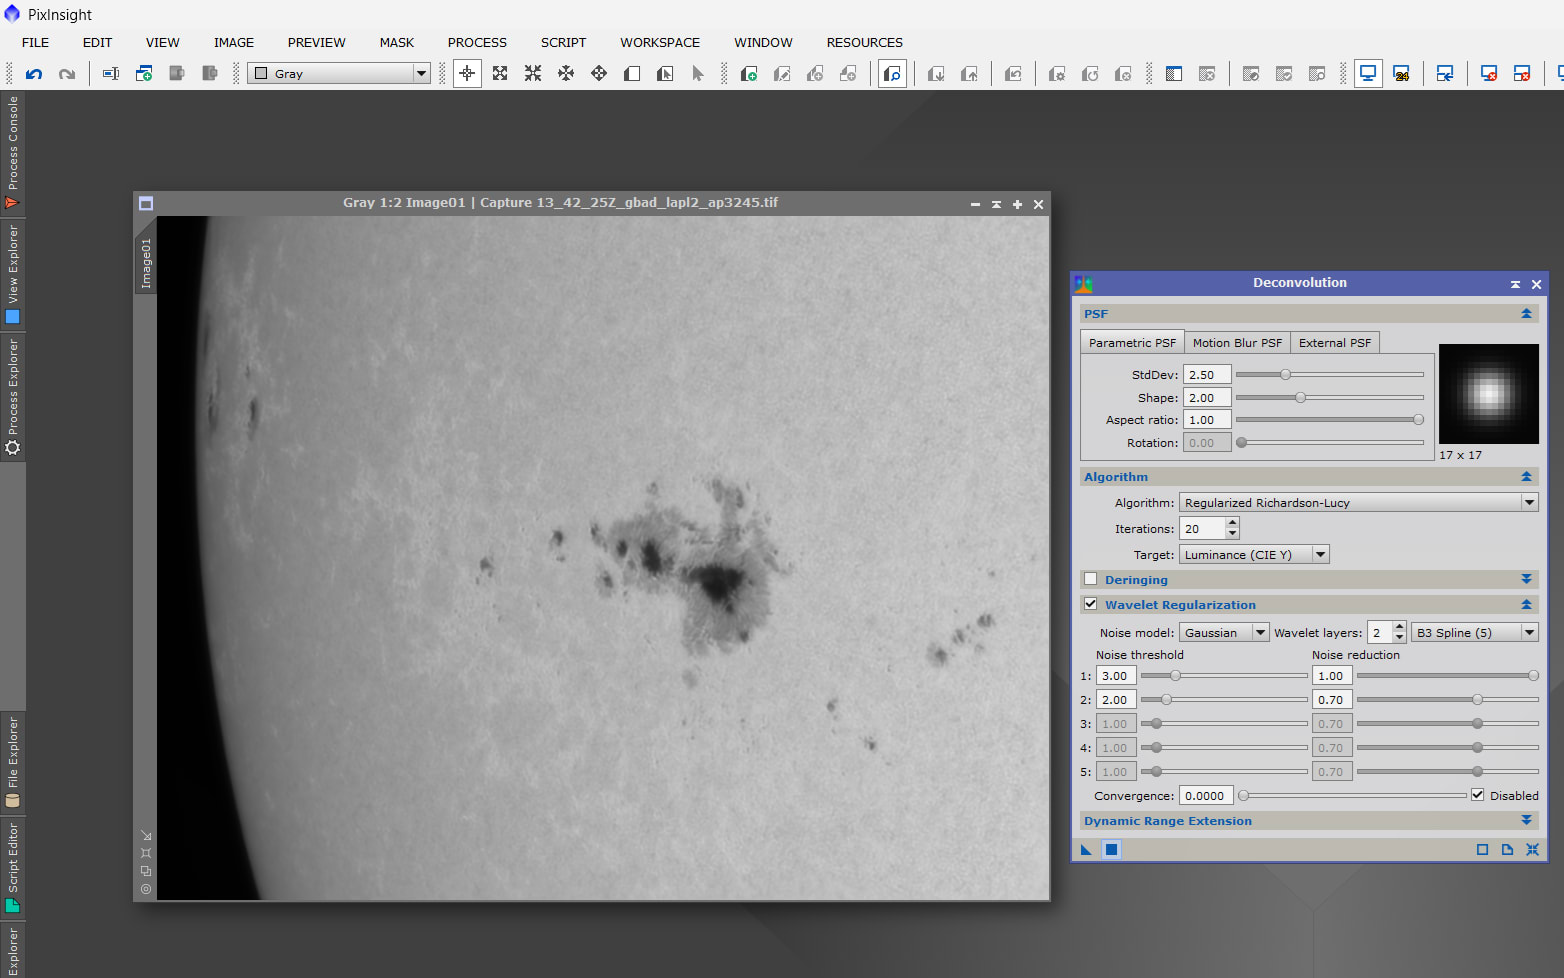Screen dimensions: 1564x978
Task: Open the Target Luminance dropdown
Action: click(1255, 554)
